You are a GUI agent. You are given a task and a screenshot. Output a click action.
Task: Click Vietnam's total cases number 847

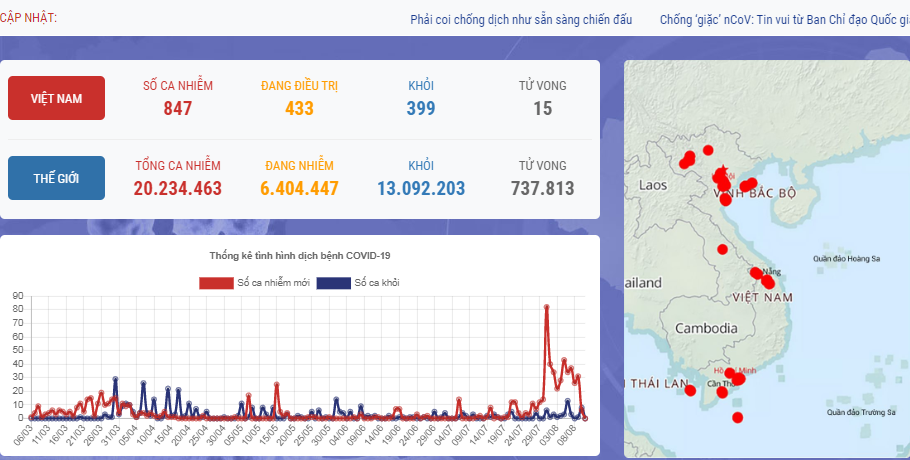[177, 108]
